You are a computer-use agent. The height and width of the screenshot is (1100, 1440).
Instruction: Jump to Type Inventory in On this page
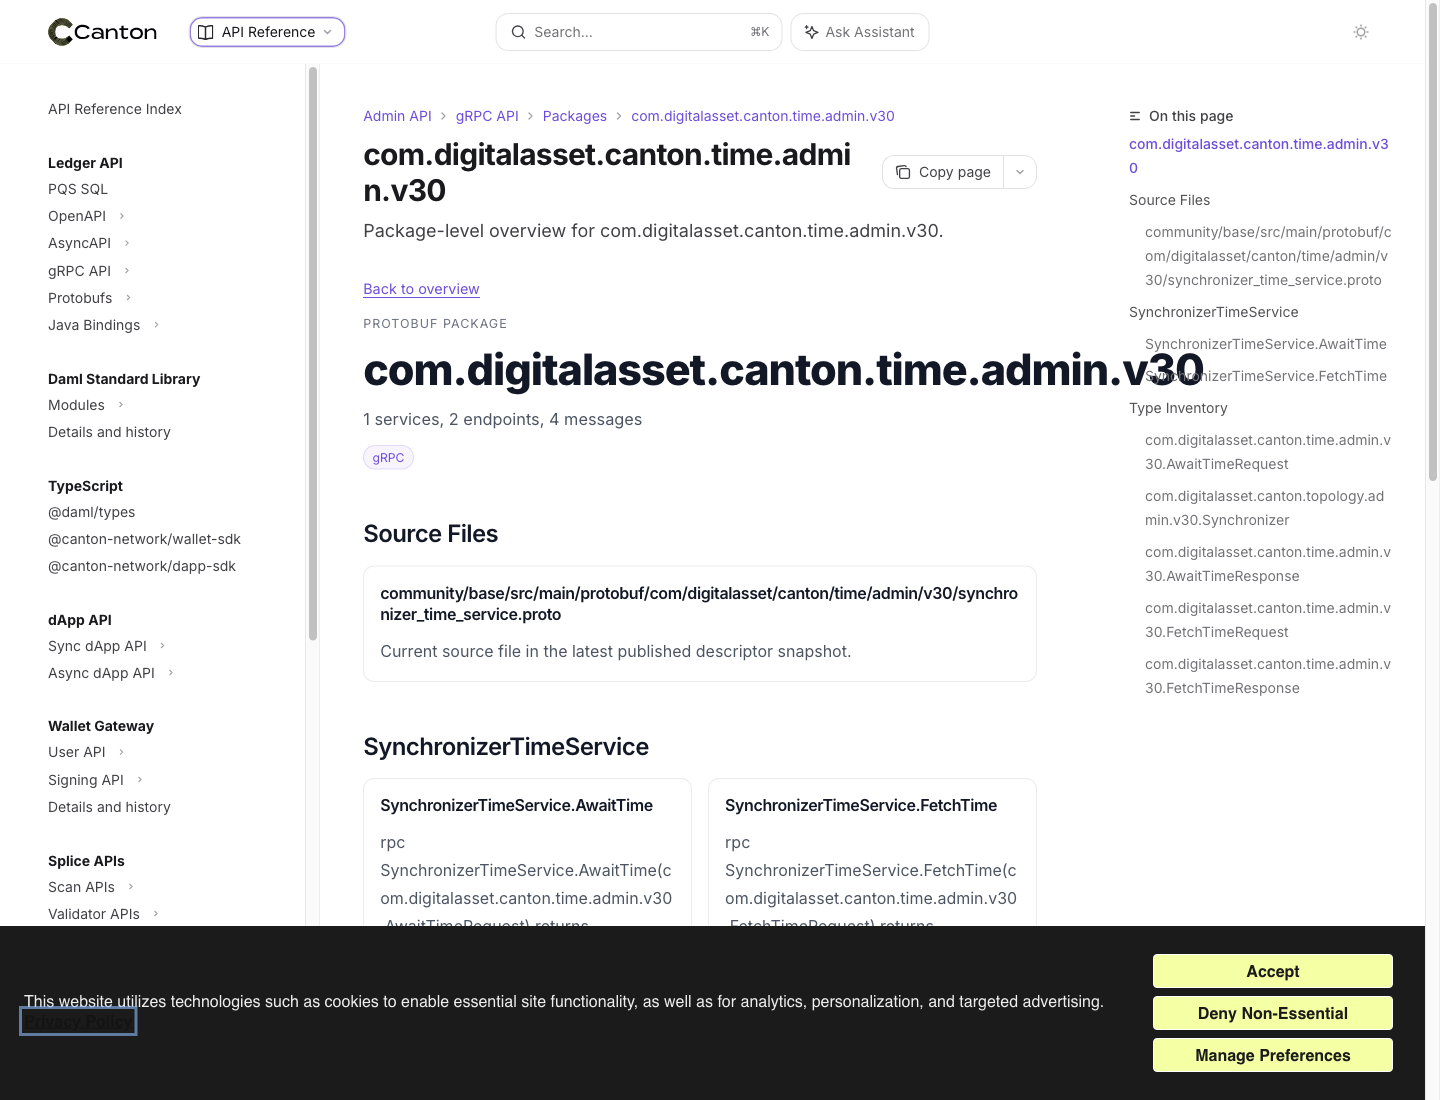(x=1178, y=408)
